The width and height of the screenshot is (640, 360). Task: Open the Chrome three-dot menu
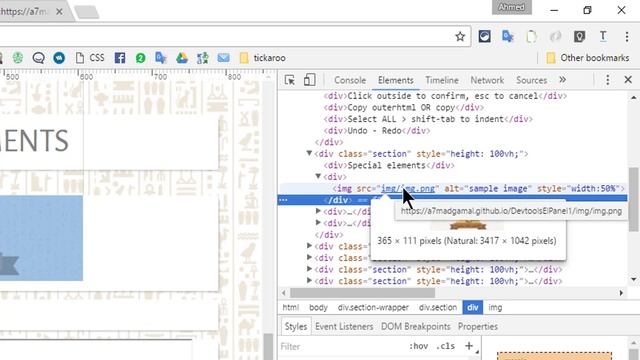tap(627, 37)
